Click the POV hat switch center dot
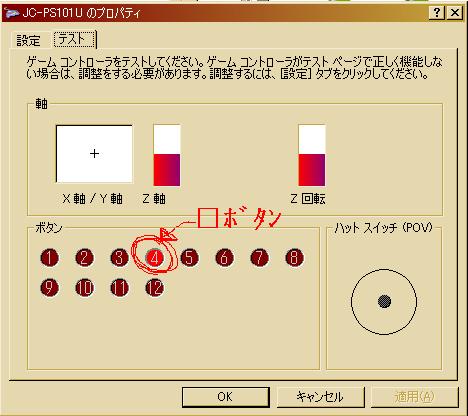Screen dimensions: 468x416 tap(384, 302)
